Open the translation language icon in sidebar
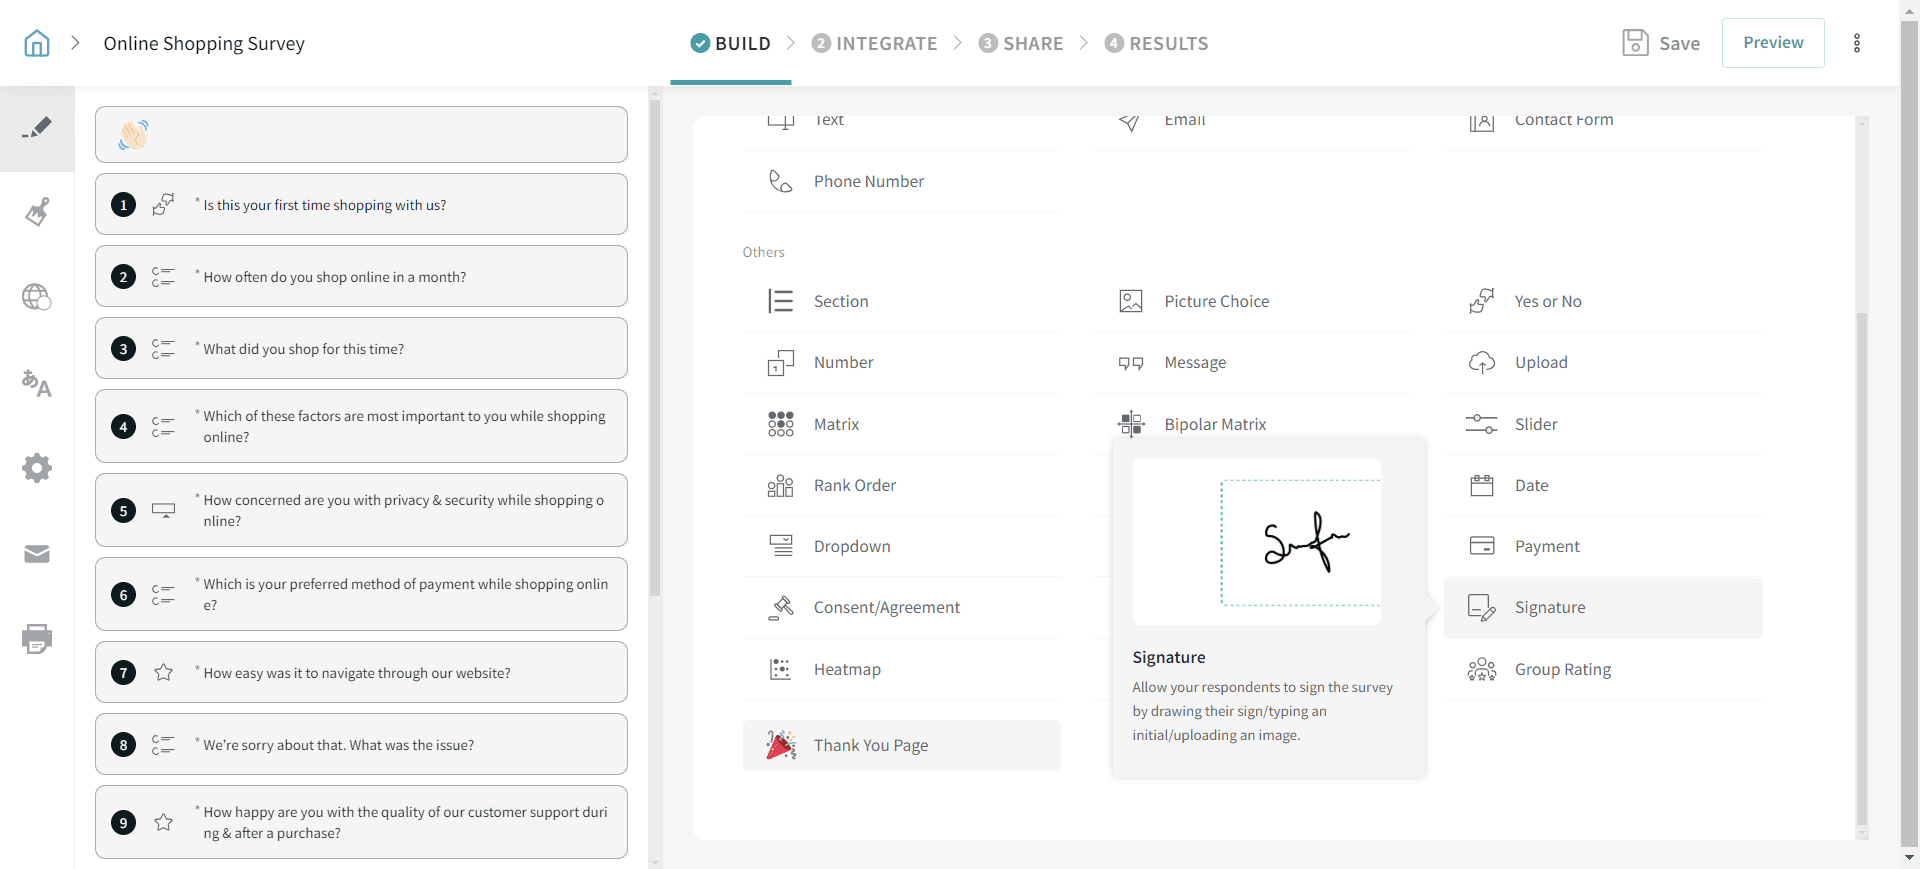Screen dimensions: 1920x869 coord(37,383)
